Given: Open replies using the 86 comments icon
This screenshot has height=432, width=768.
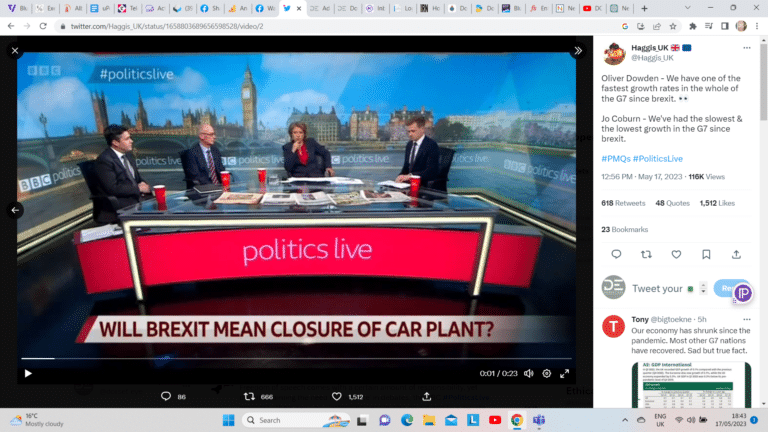Looking at the screenshot, I should (x=166, y=396).
